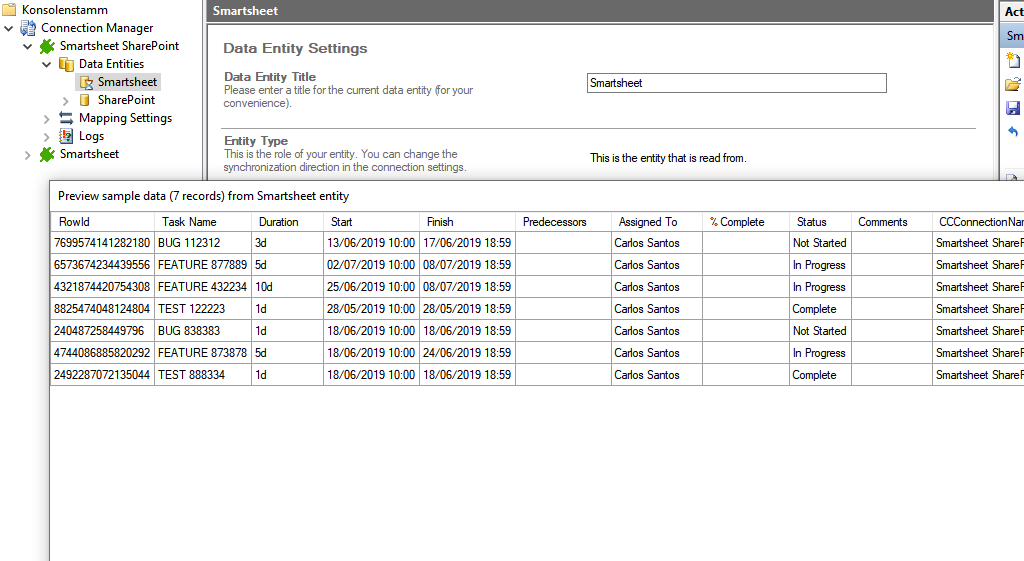Click the save floppy disk icon
The image size is (1024, 561).
tap(1013, 108)
